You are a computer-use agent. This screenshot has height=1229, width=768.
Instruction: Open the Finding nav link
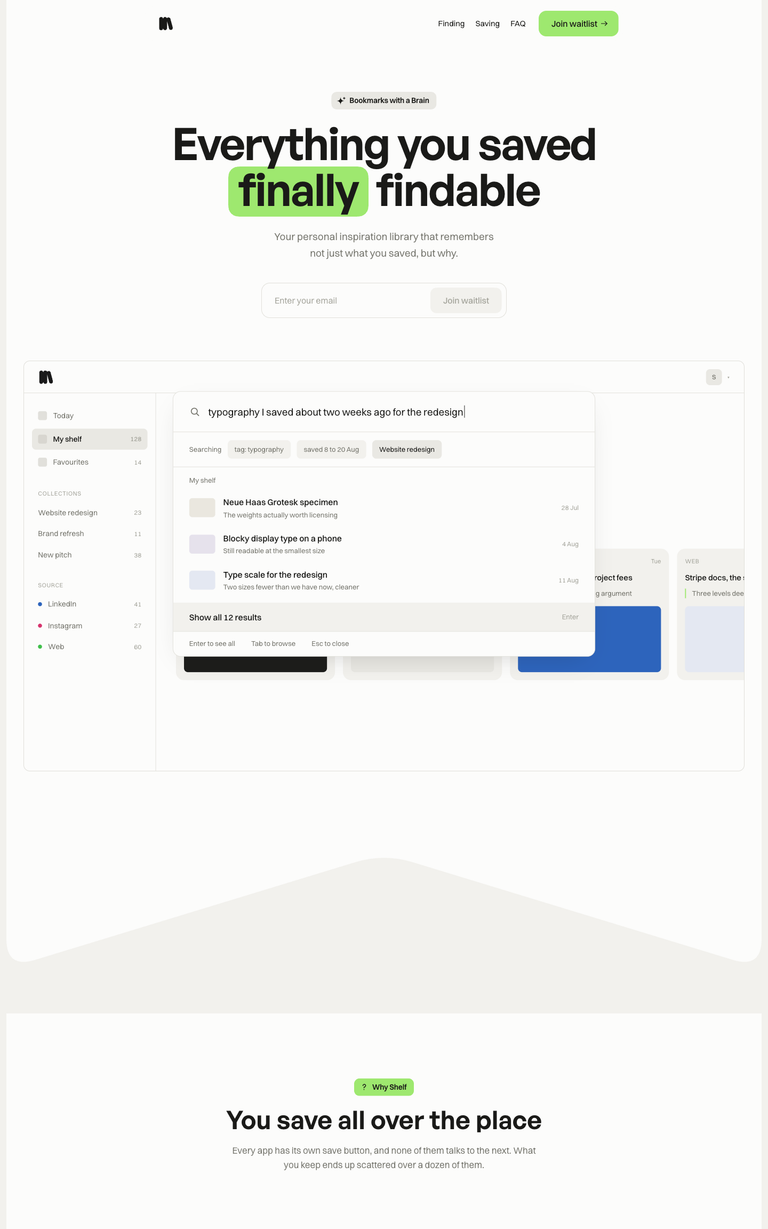(451, 23)
